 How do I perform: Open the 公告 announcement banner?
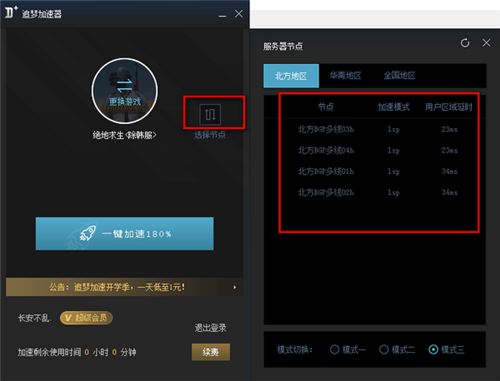click(x=125, y=287)
